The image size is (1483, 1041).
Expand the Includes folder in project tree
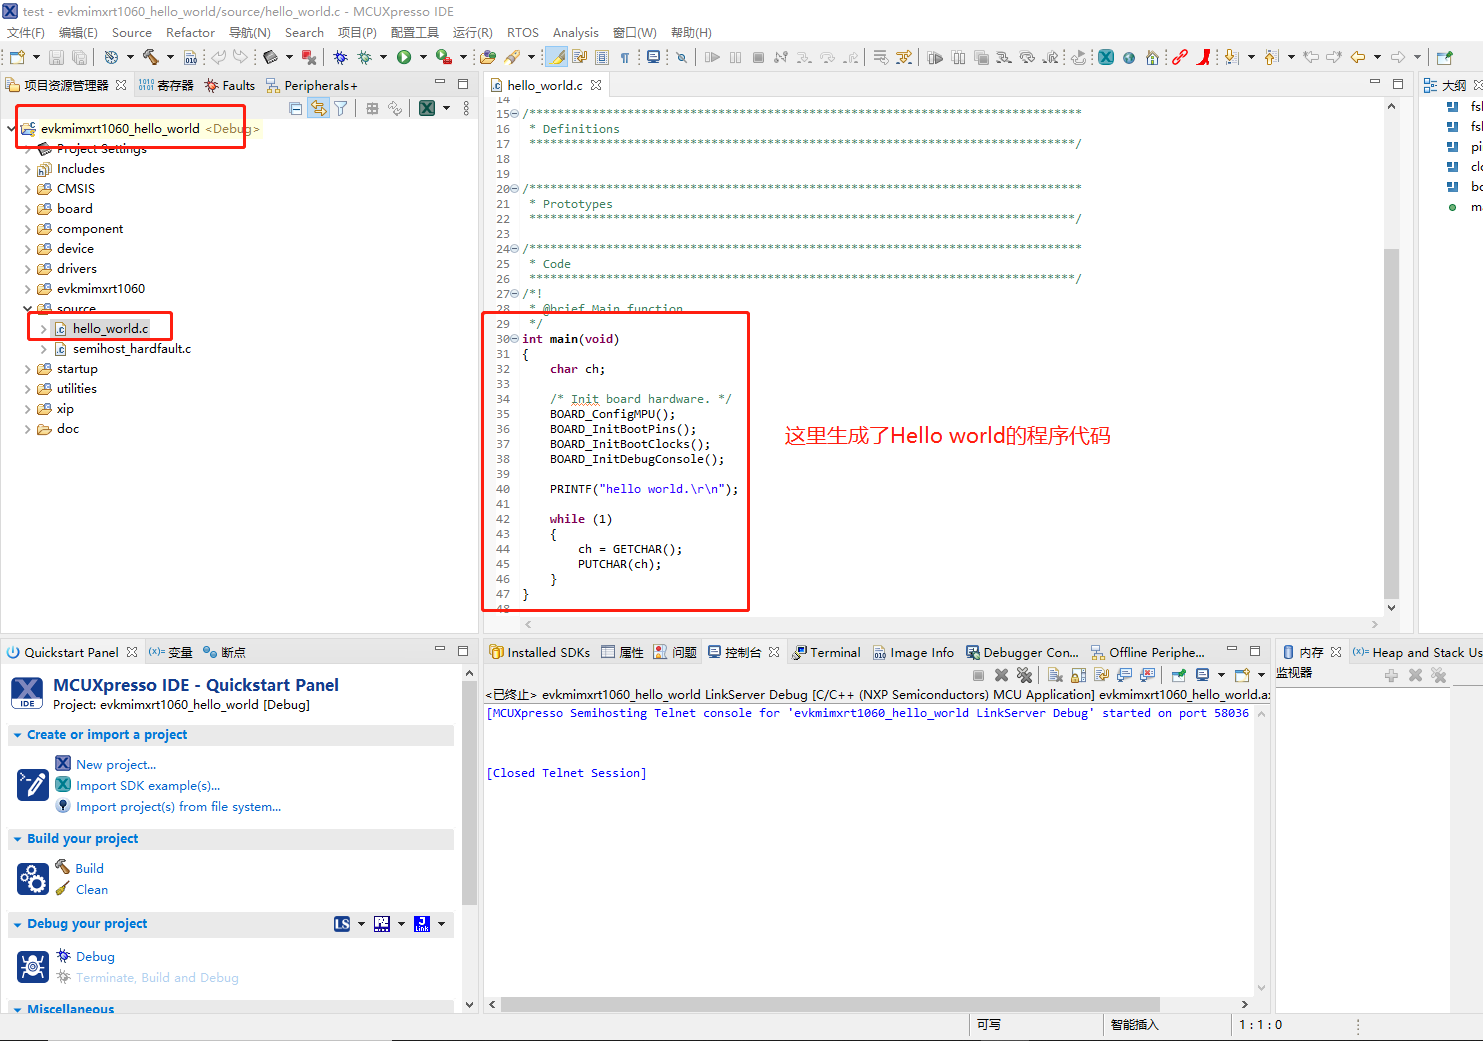pos(27,169)
